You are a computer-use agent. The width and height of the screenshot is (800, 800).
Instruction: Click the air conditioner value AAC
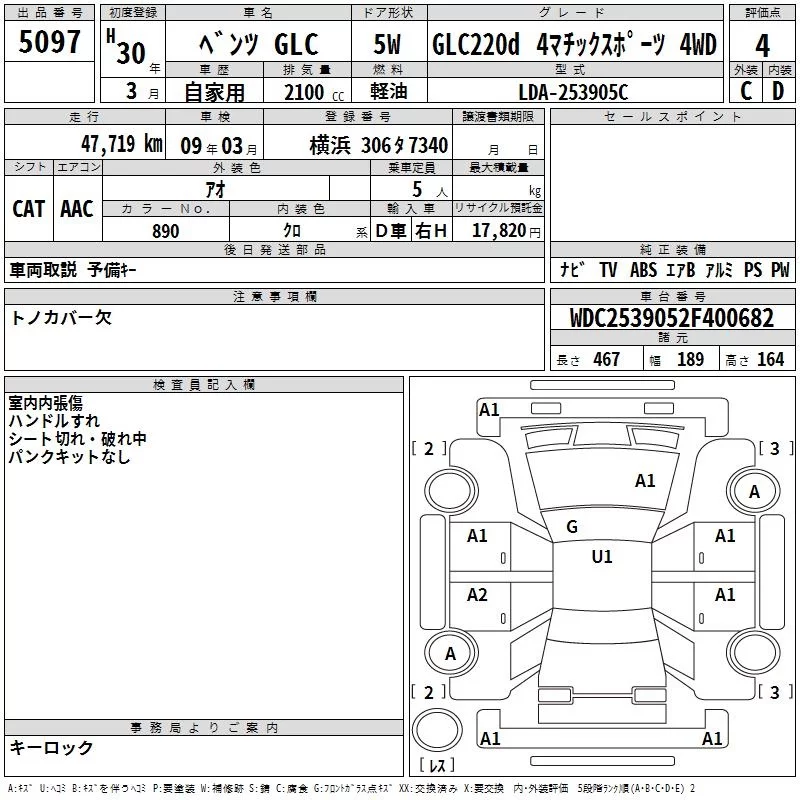77,209
